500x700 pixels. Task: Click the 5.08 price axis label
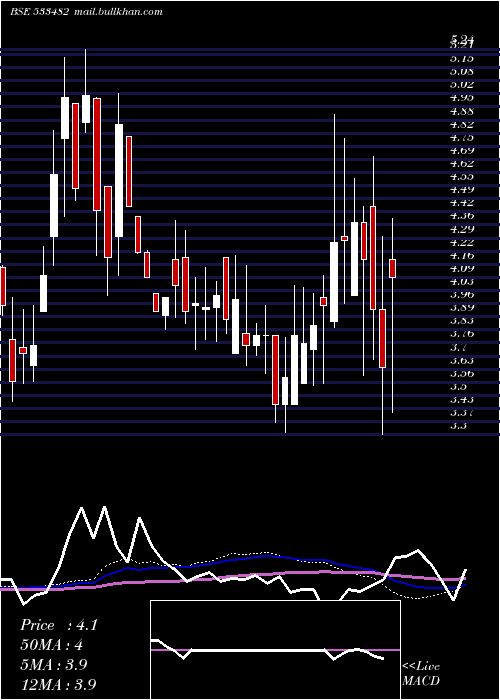pos(462,71)
